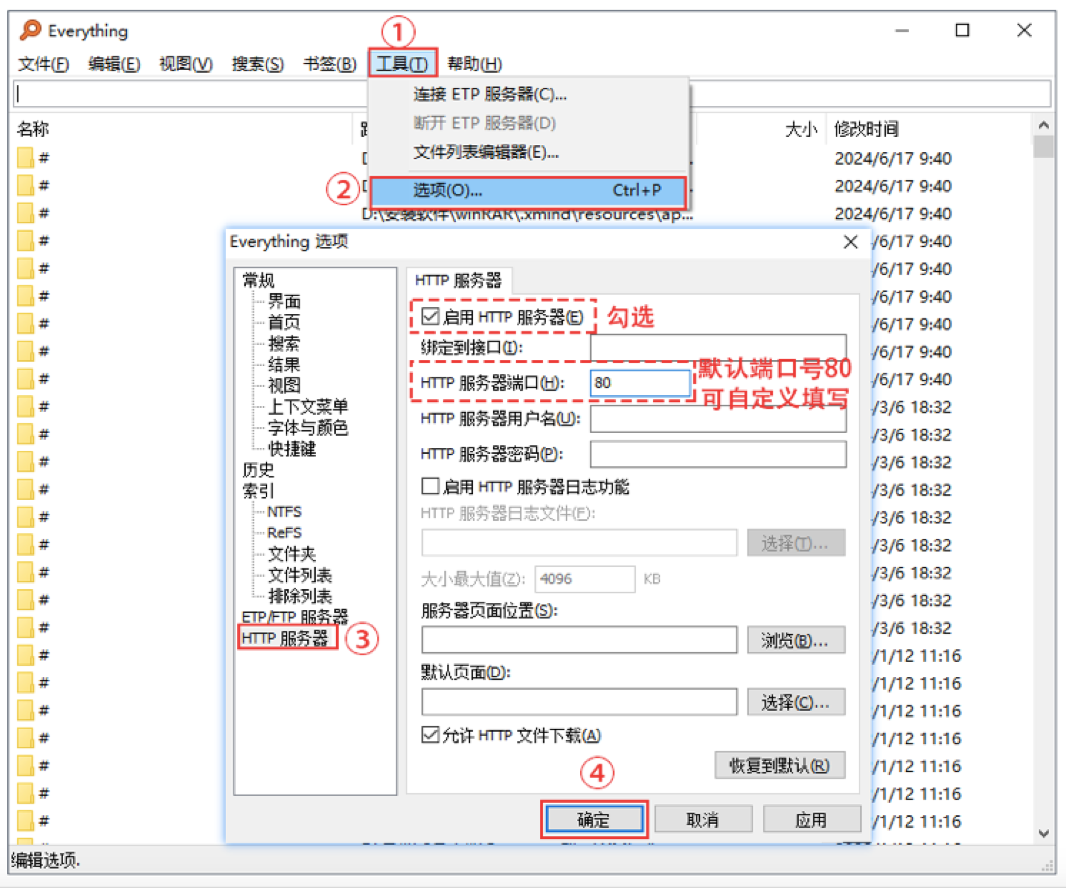Select 界面 in the options tree
Screen dimensions: 1066x888
284,301
